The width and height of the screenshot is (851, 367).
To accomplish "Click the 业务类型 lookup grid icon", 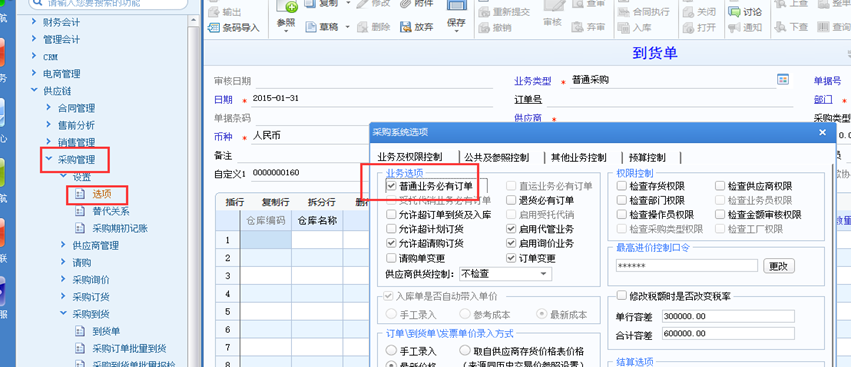I will tap(783, 80).
